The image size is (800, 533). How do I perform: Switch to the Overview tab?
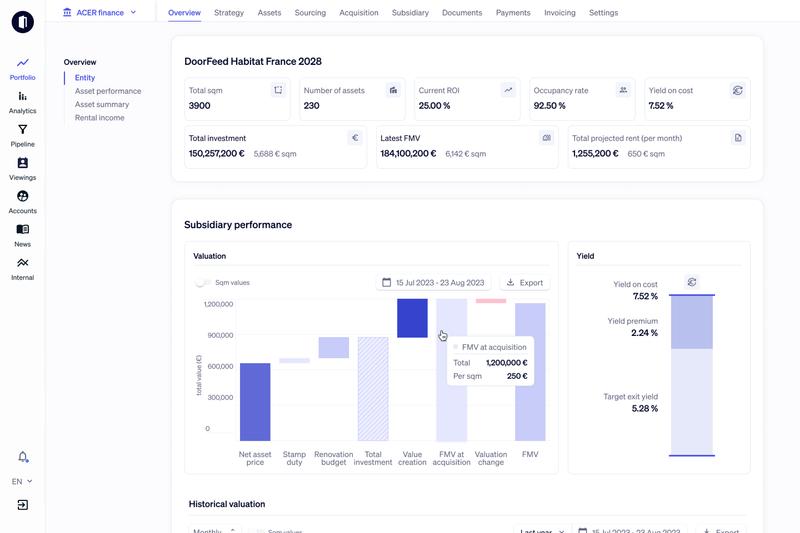click(184, 13)
